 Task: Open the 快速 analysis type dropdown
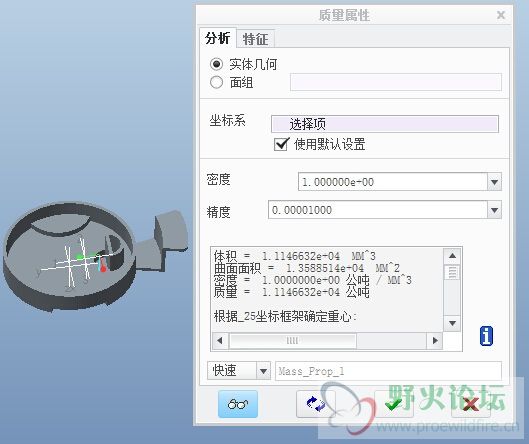(239, 371)
